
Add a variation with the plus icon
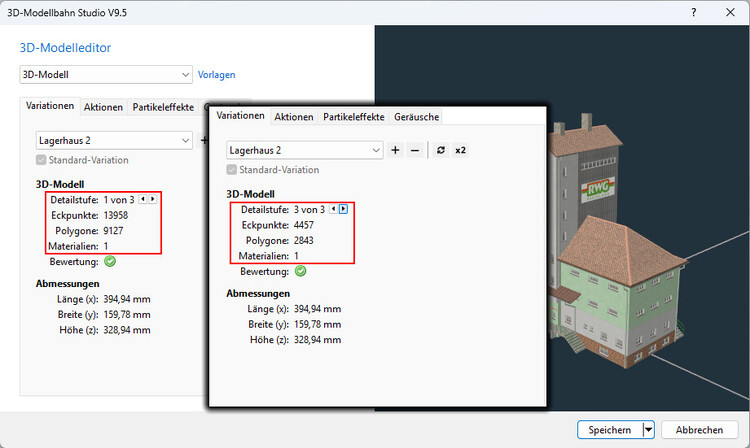pos(395,150)
